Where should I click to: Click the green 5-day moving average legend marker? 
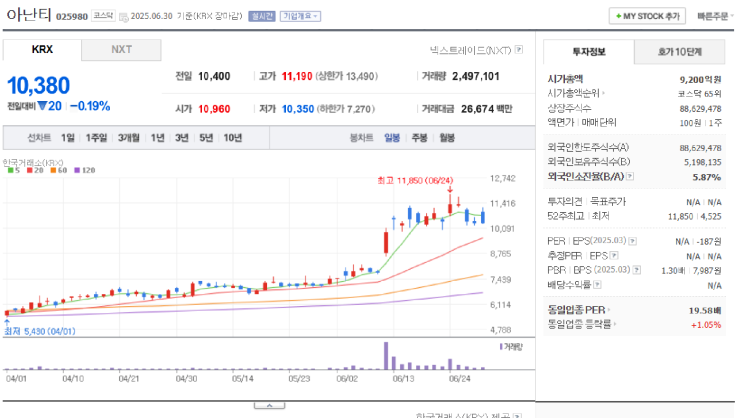tap(10, 171)
